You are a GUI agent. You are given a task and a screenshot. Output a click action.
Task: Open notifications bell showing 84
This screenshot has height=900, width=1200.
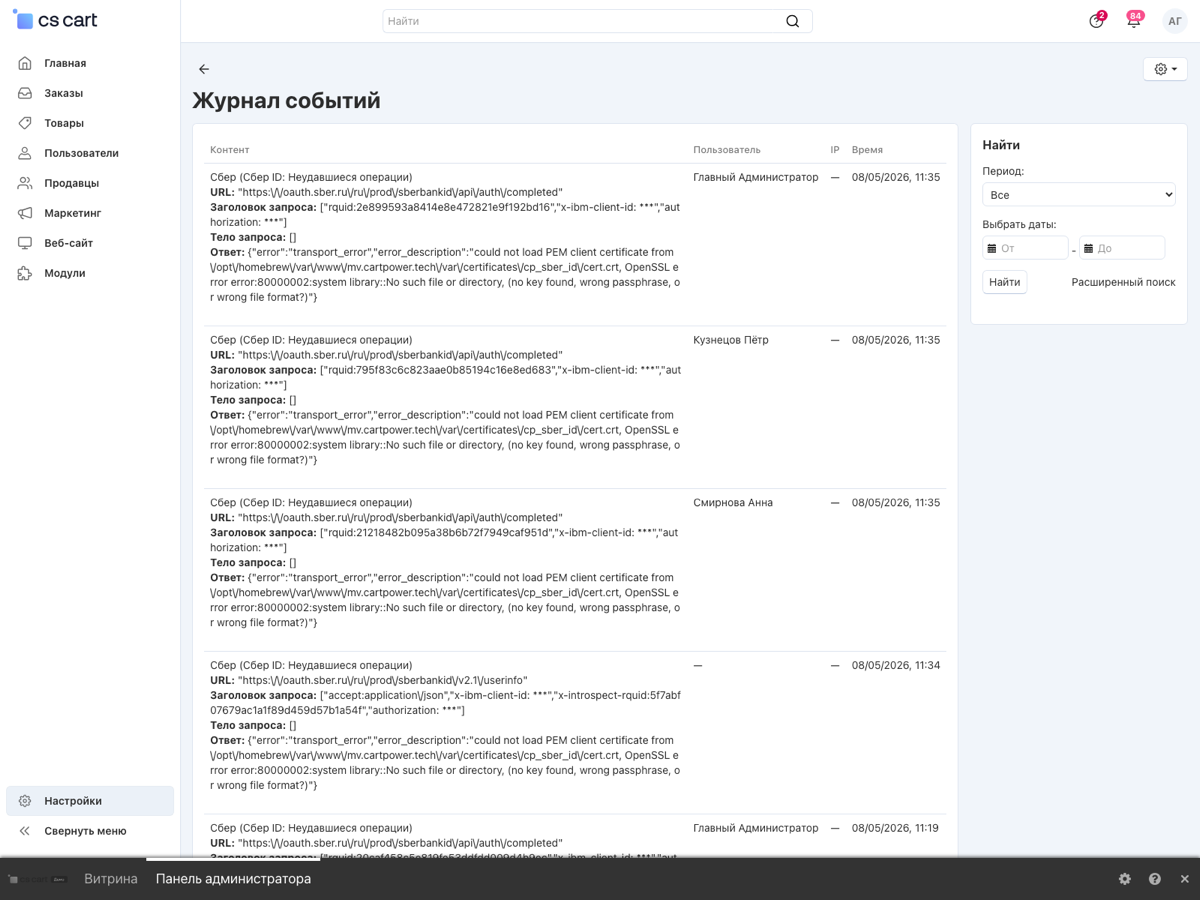(1134, 21)
